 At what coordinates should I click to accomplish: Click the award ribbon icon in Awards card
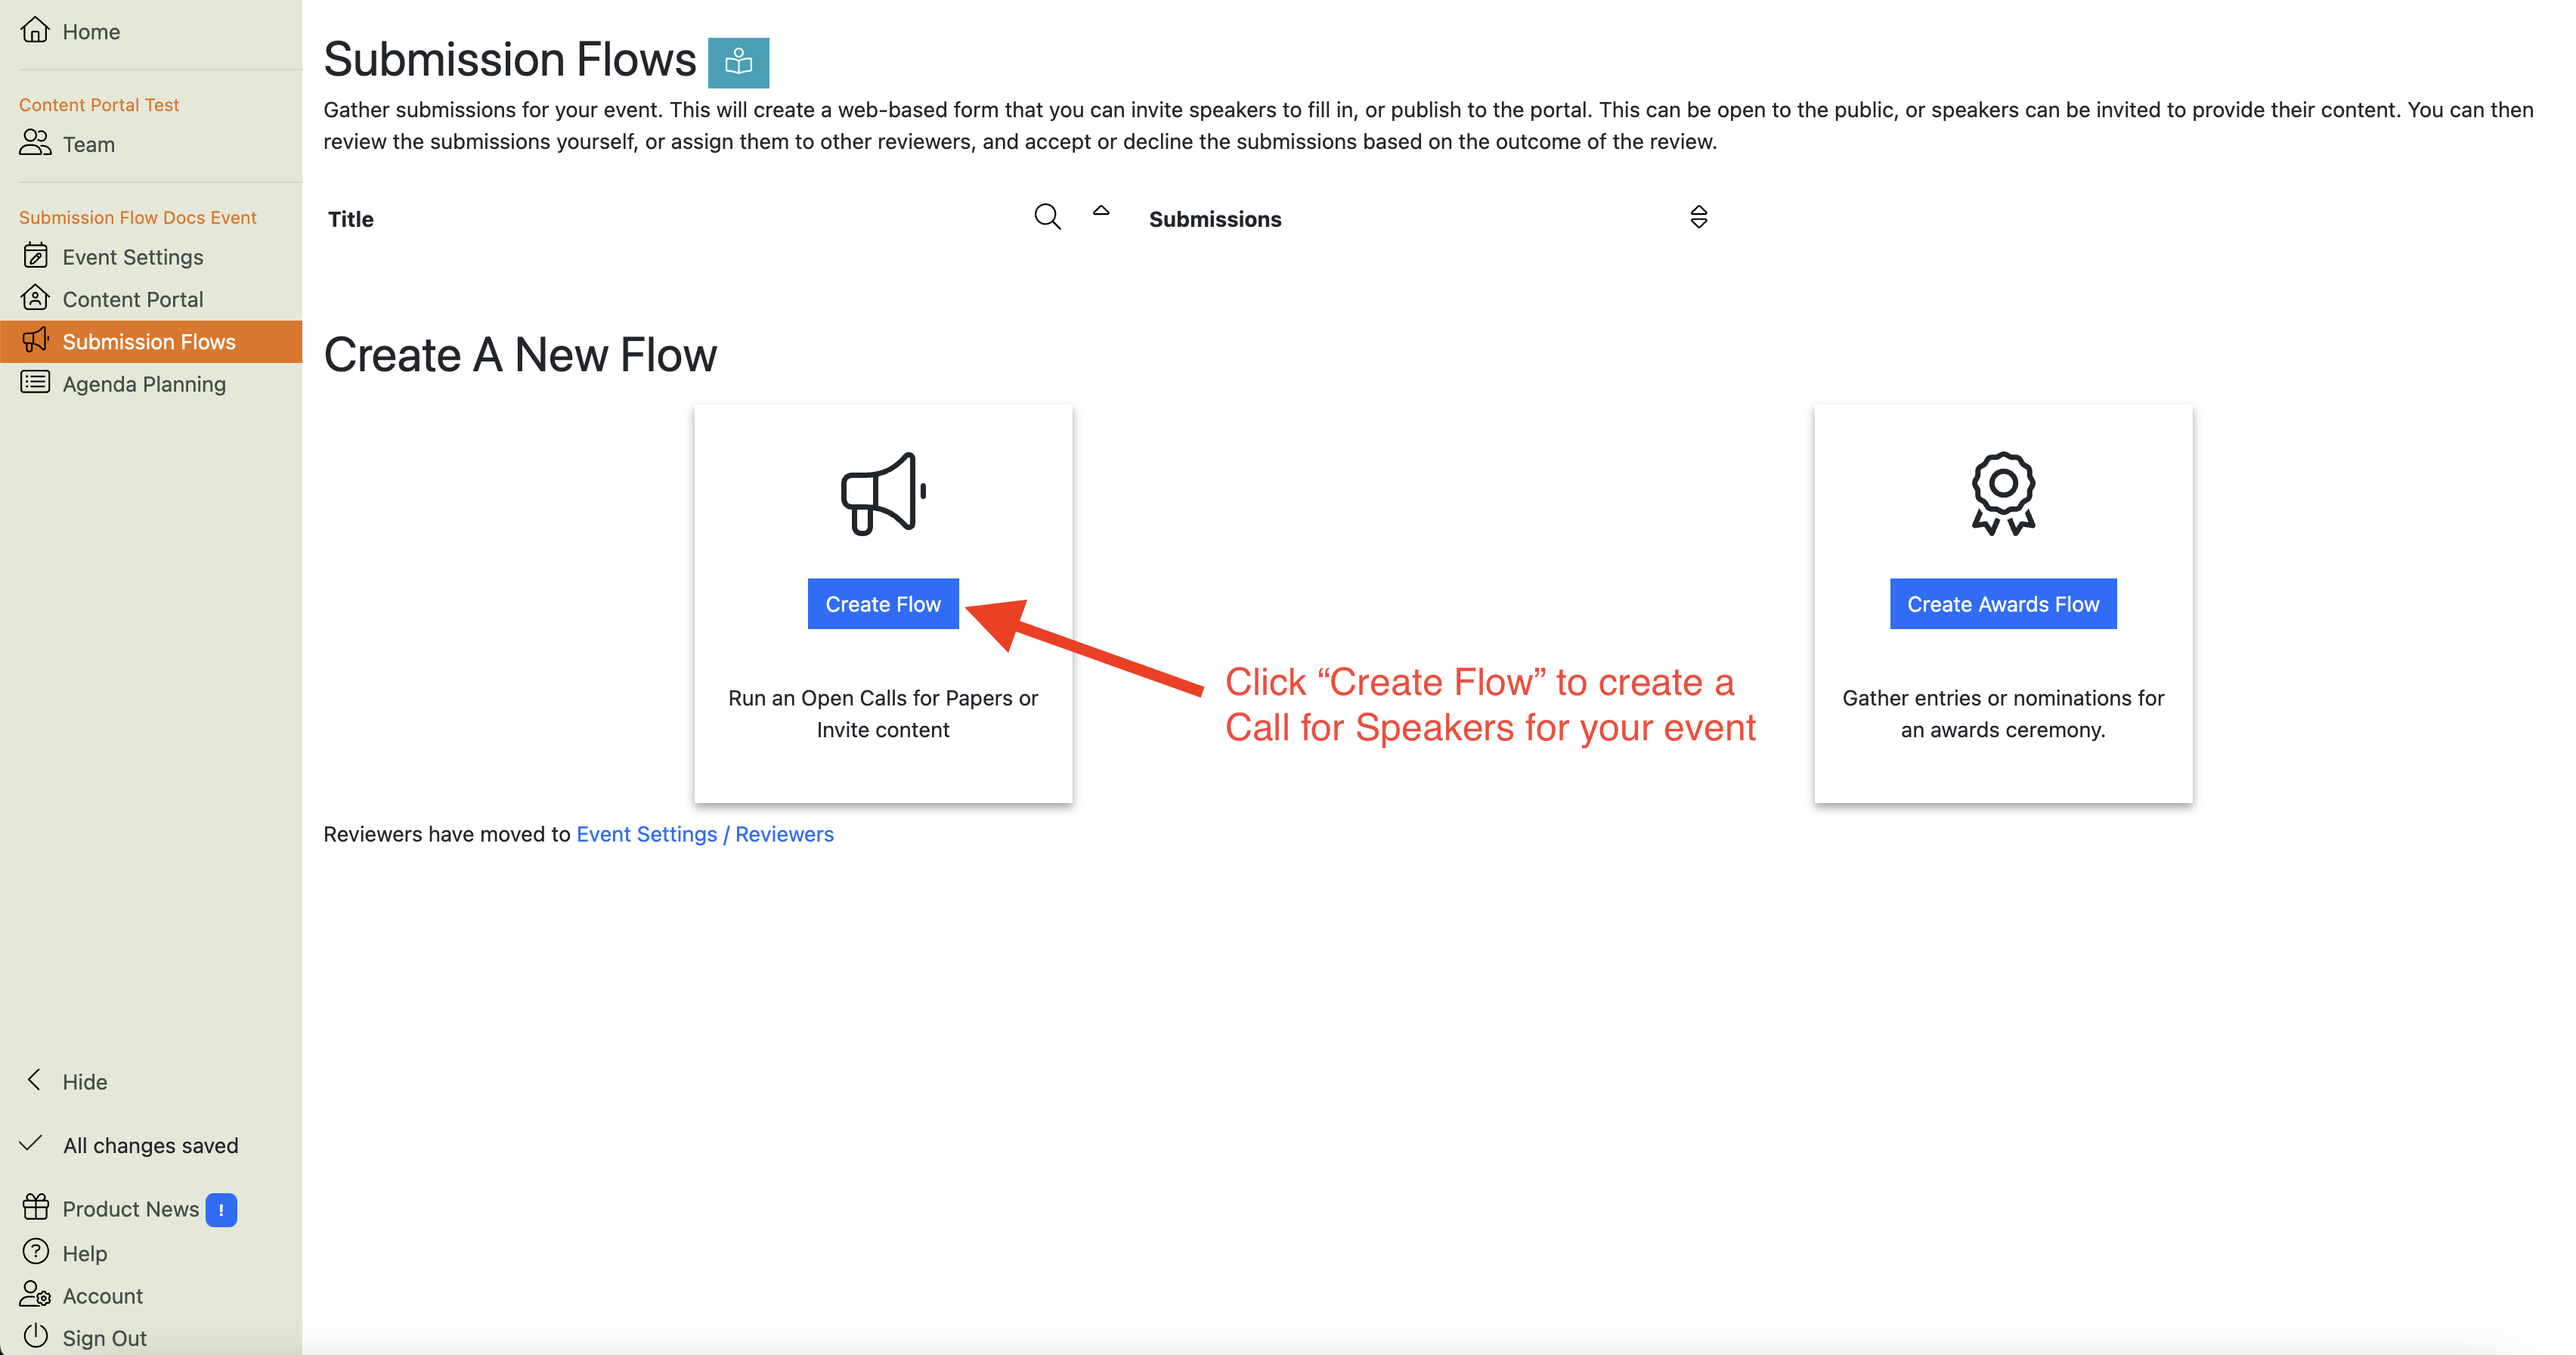[x=2002, y=493]
